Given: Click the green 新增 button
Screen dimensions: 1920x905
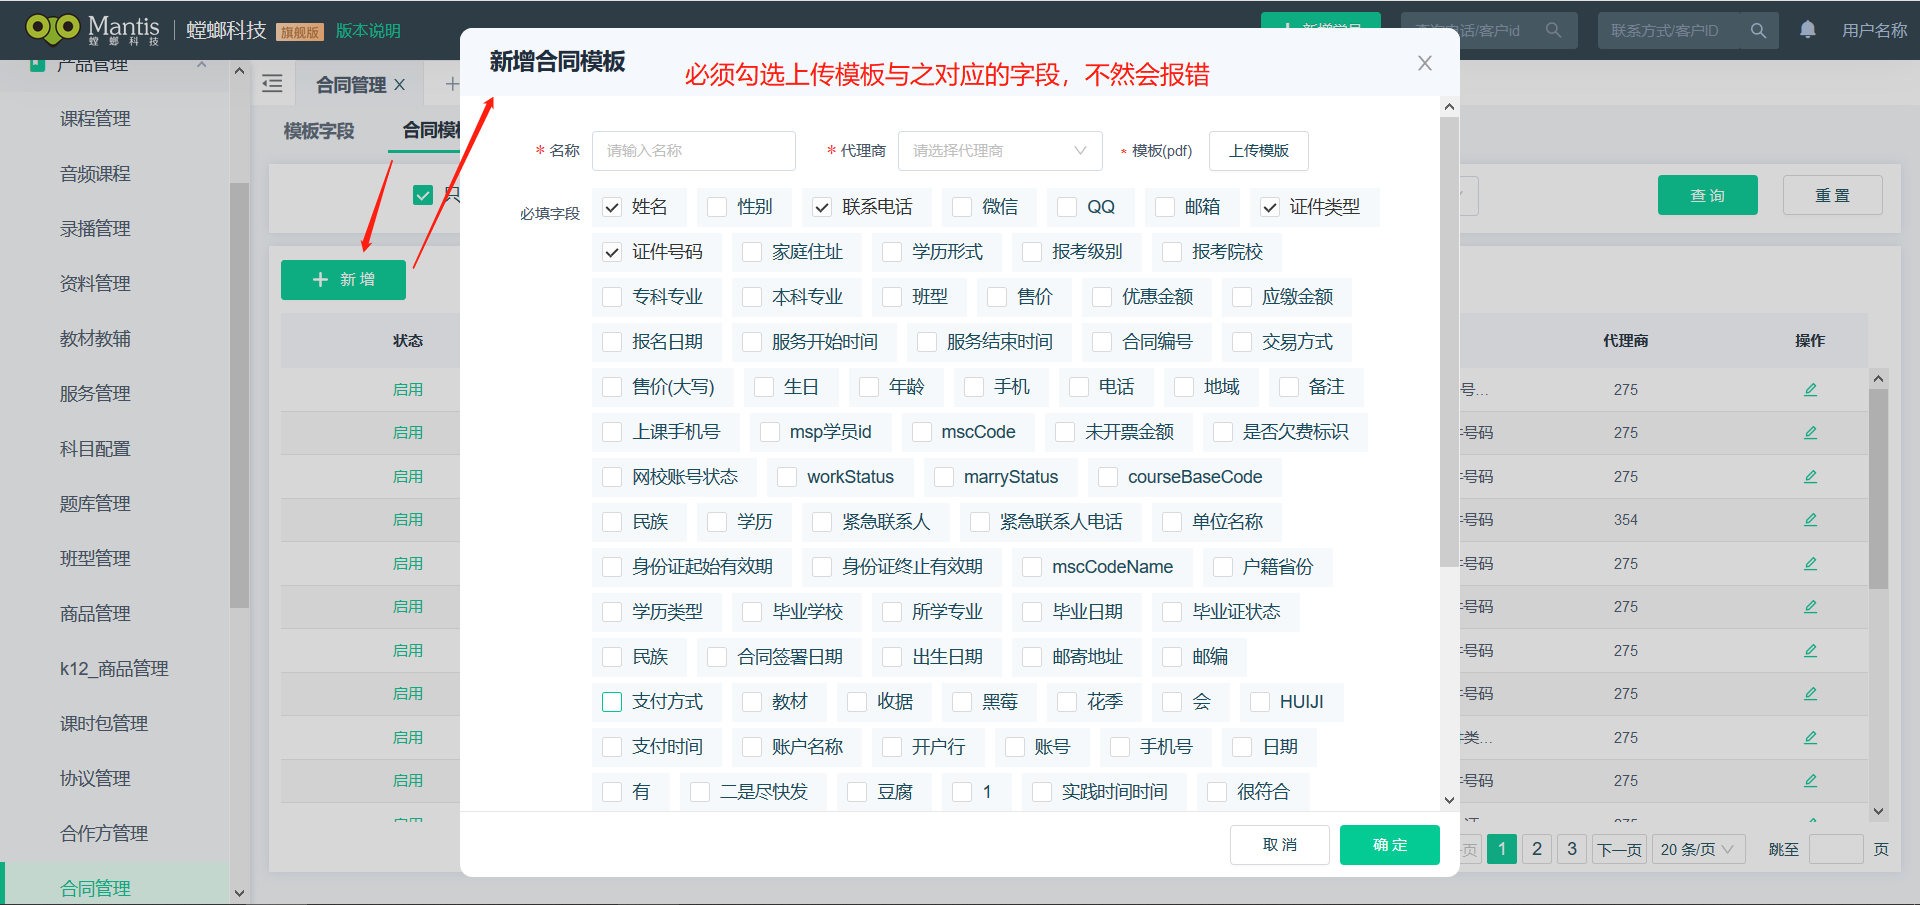Looking at the screenshot, I should pos(343,280).
